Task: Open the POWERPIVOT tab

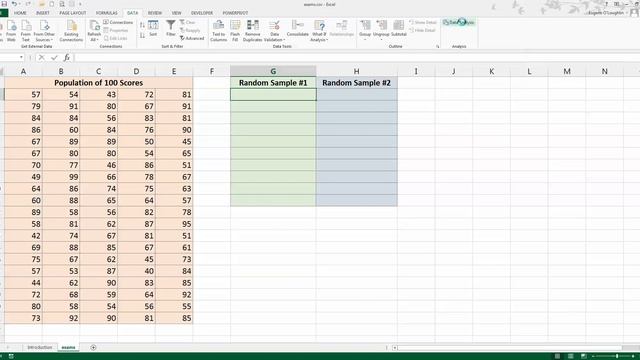Action: (x=235, y=13)
